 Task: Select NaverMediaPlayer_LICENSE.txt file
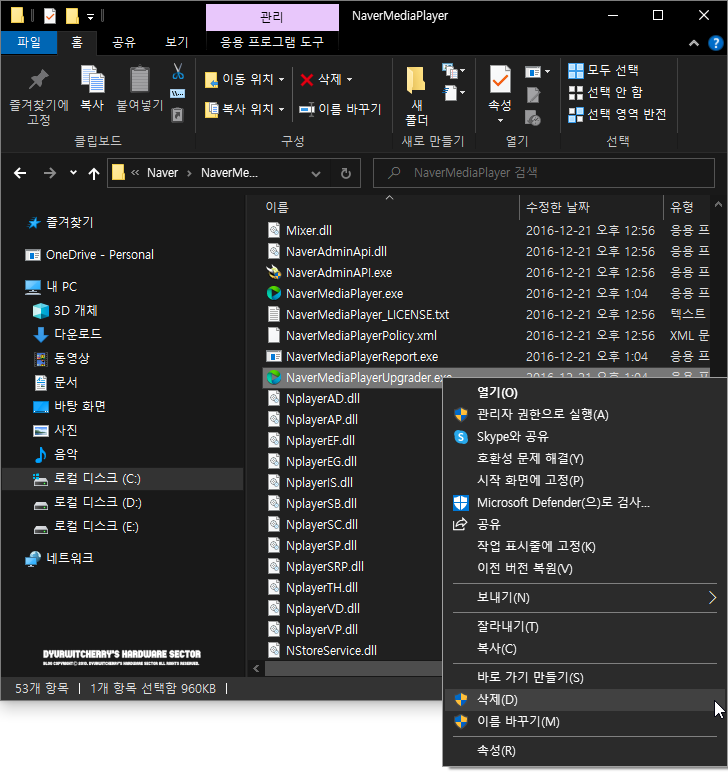(367, 314)
